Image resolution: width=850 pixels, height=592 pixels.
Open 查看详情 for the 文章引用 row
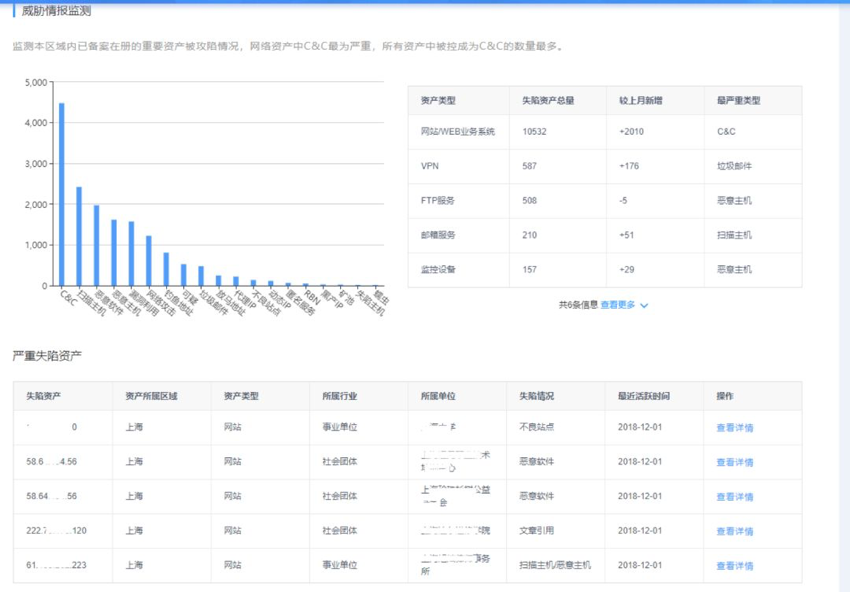pyautogui.click(x=735, y=531)
